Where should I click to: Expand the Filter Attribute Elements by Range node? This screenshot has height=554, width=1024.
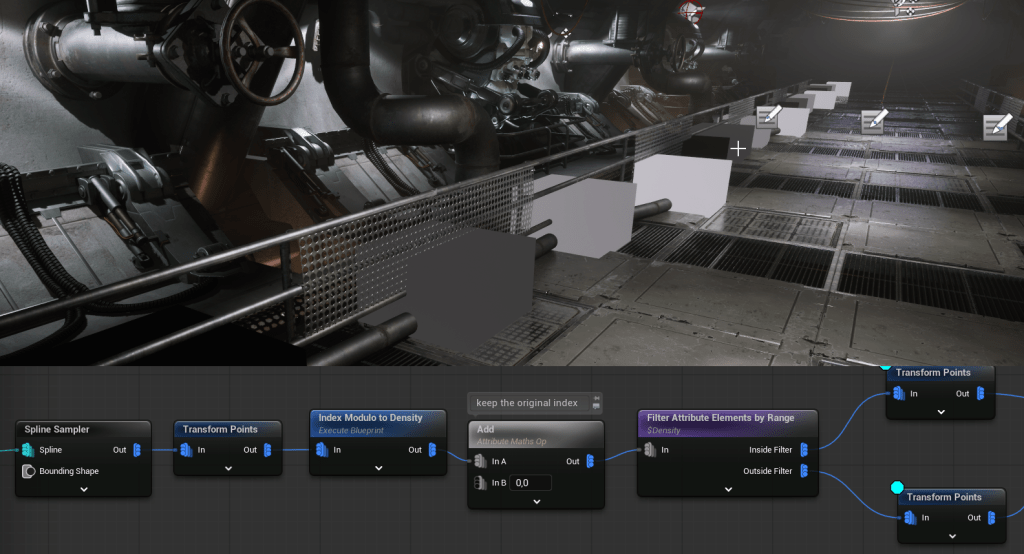pyautogui.click(x=729, y=489)
